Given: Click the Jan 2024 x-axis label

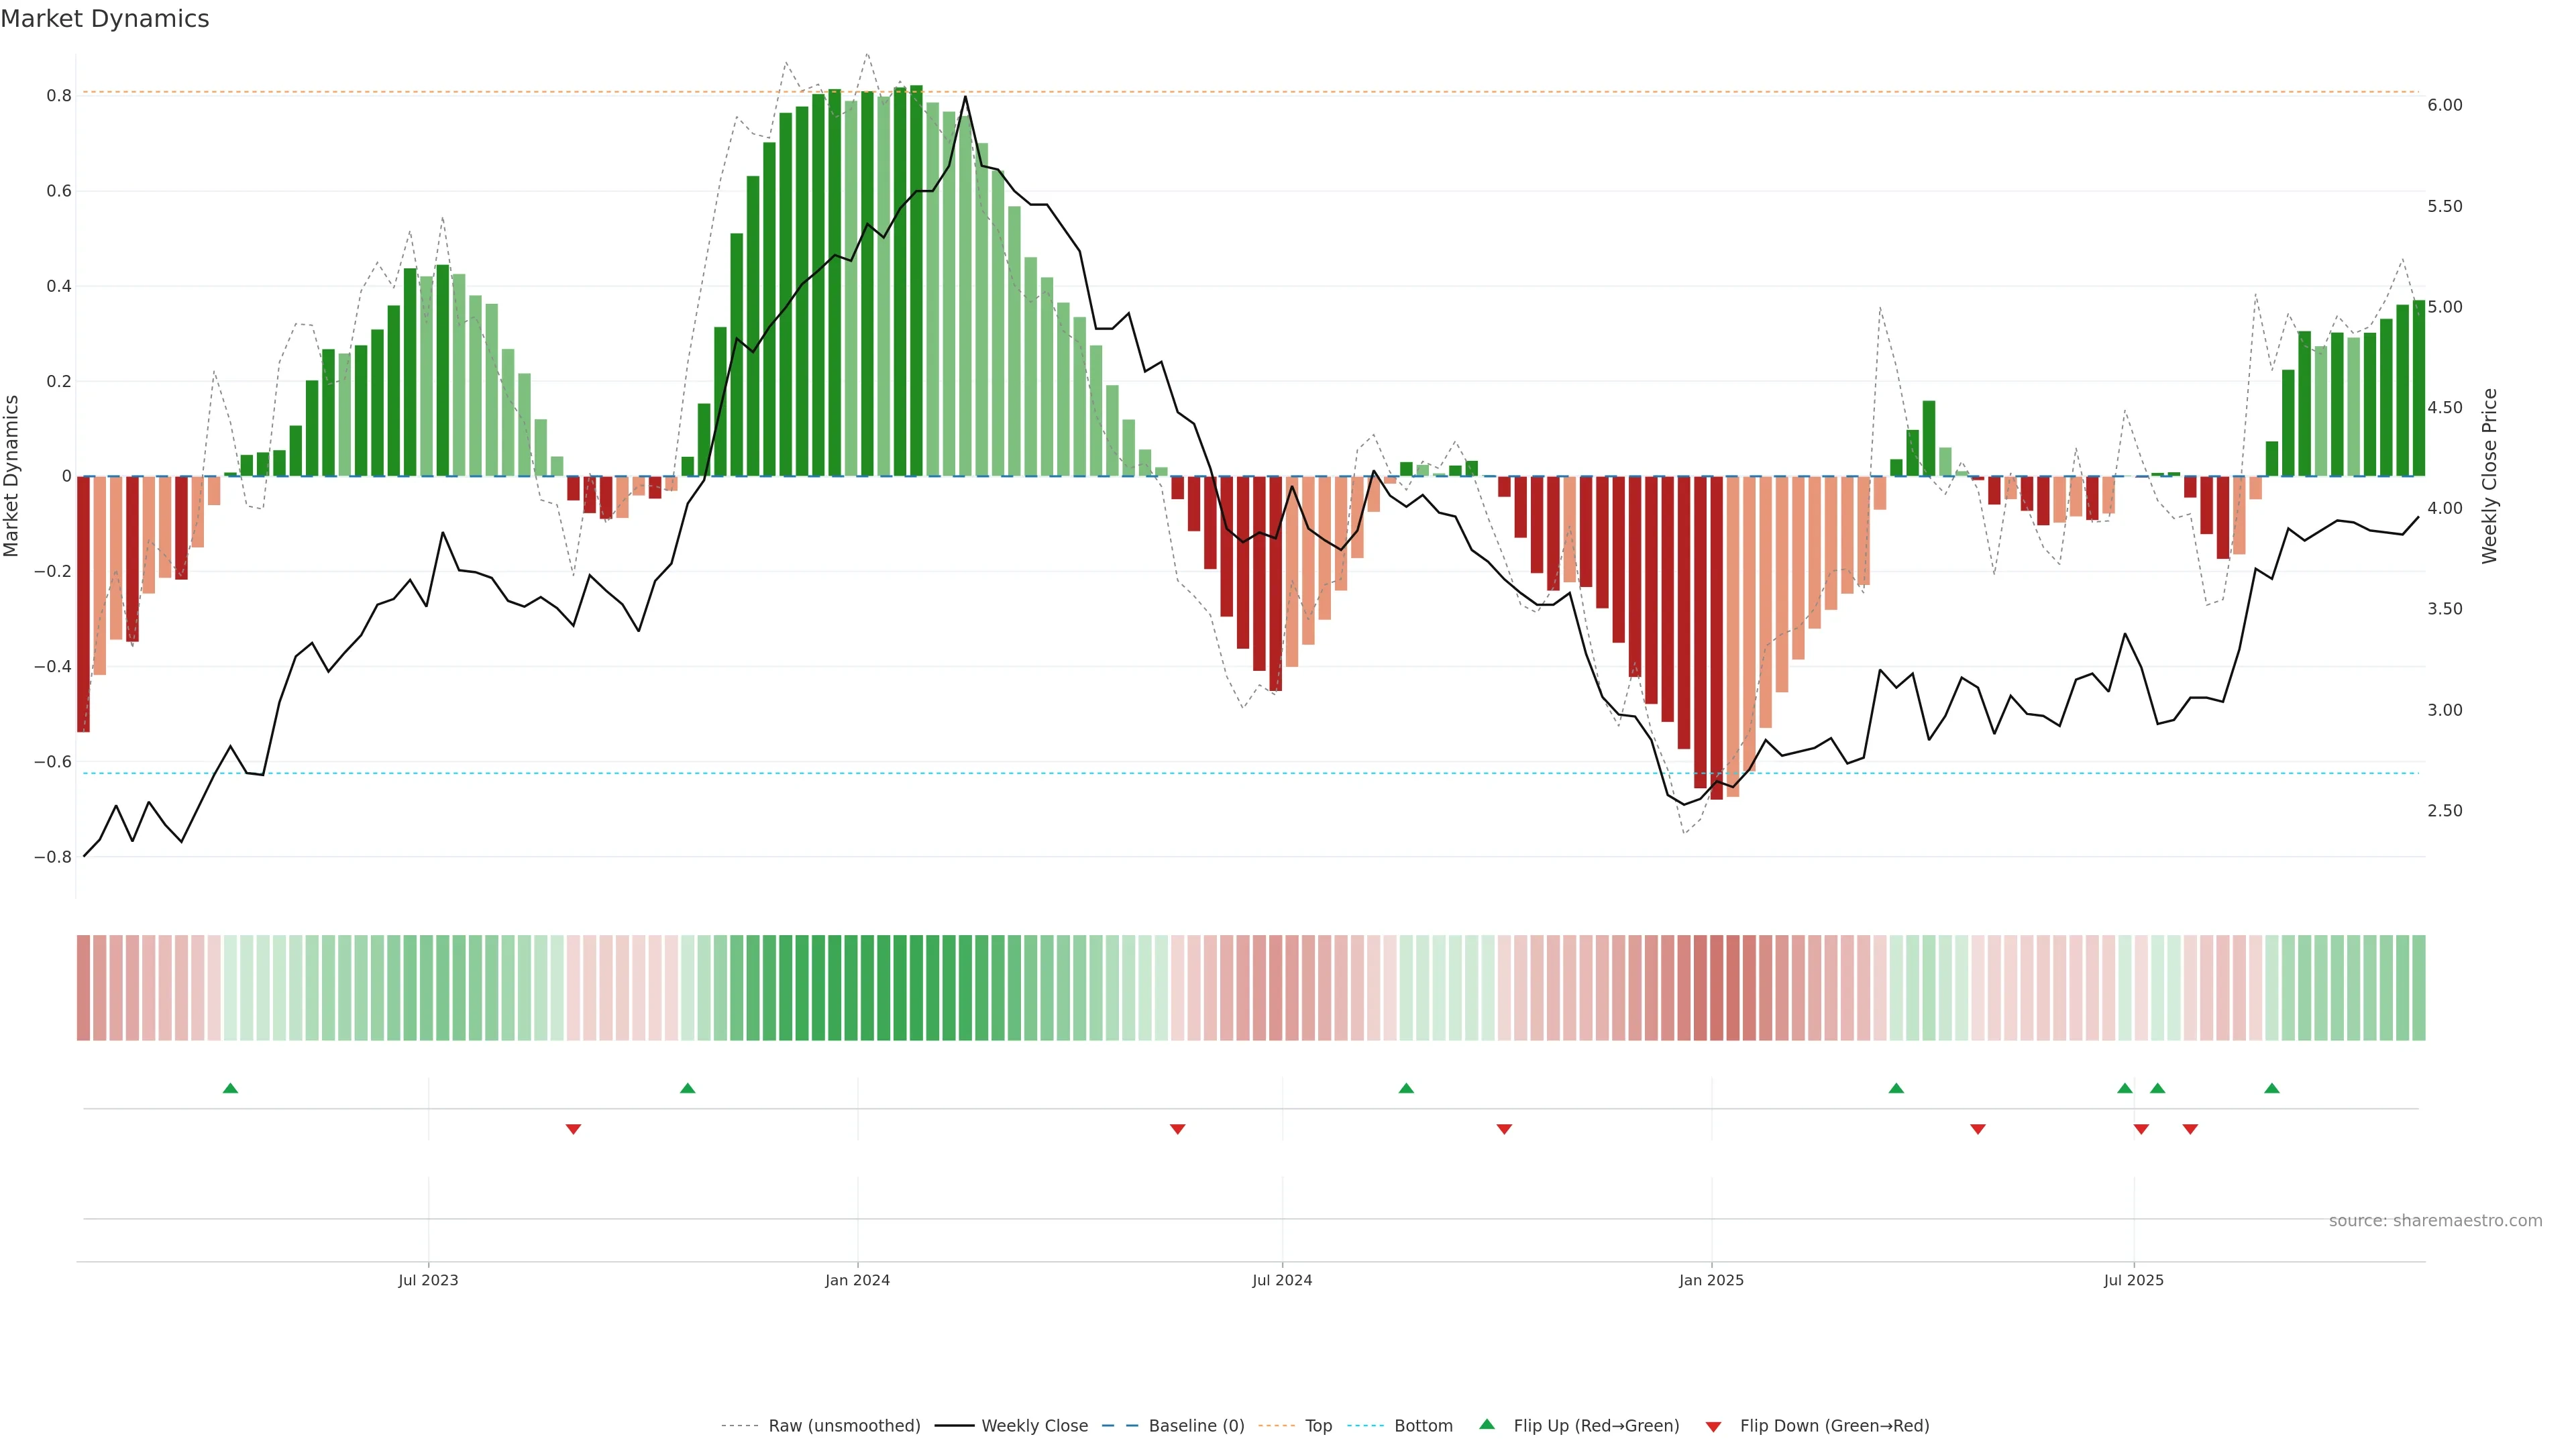Looking at the screenshot, I should [857, 1280].
